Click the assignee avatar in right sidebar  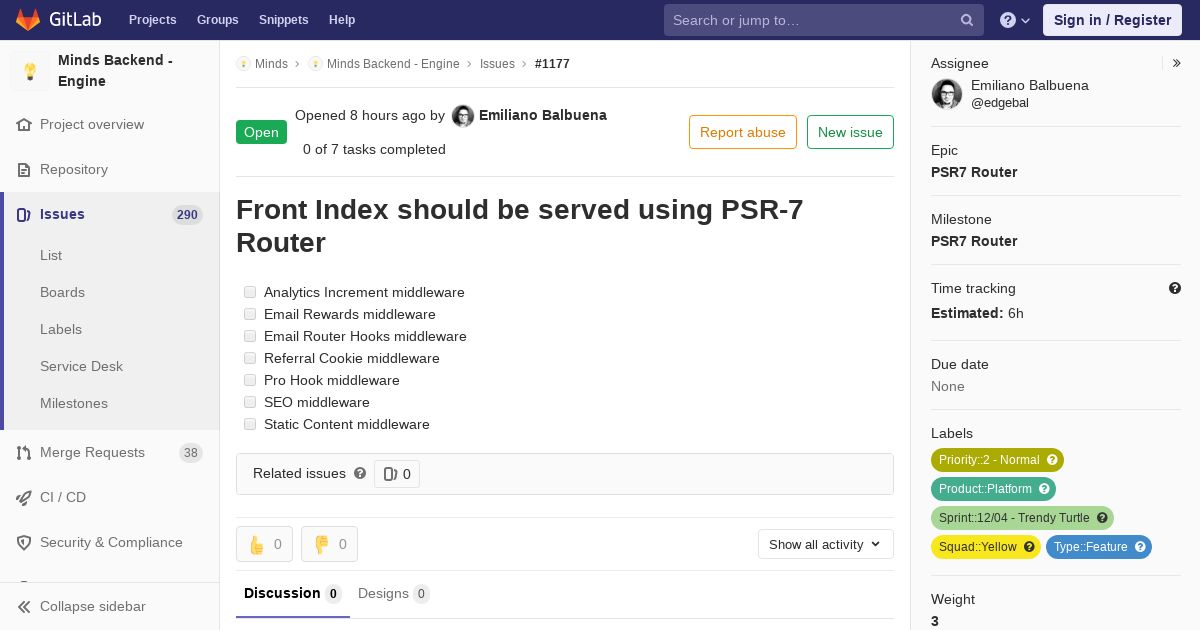947,94
